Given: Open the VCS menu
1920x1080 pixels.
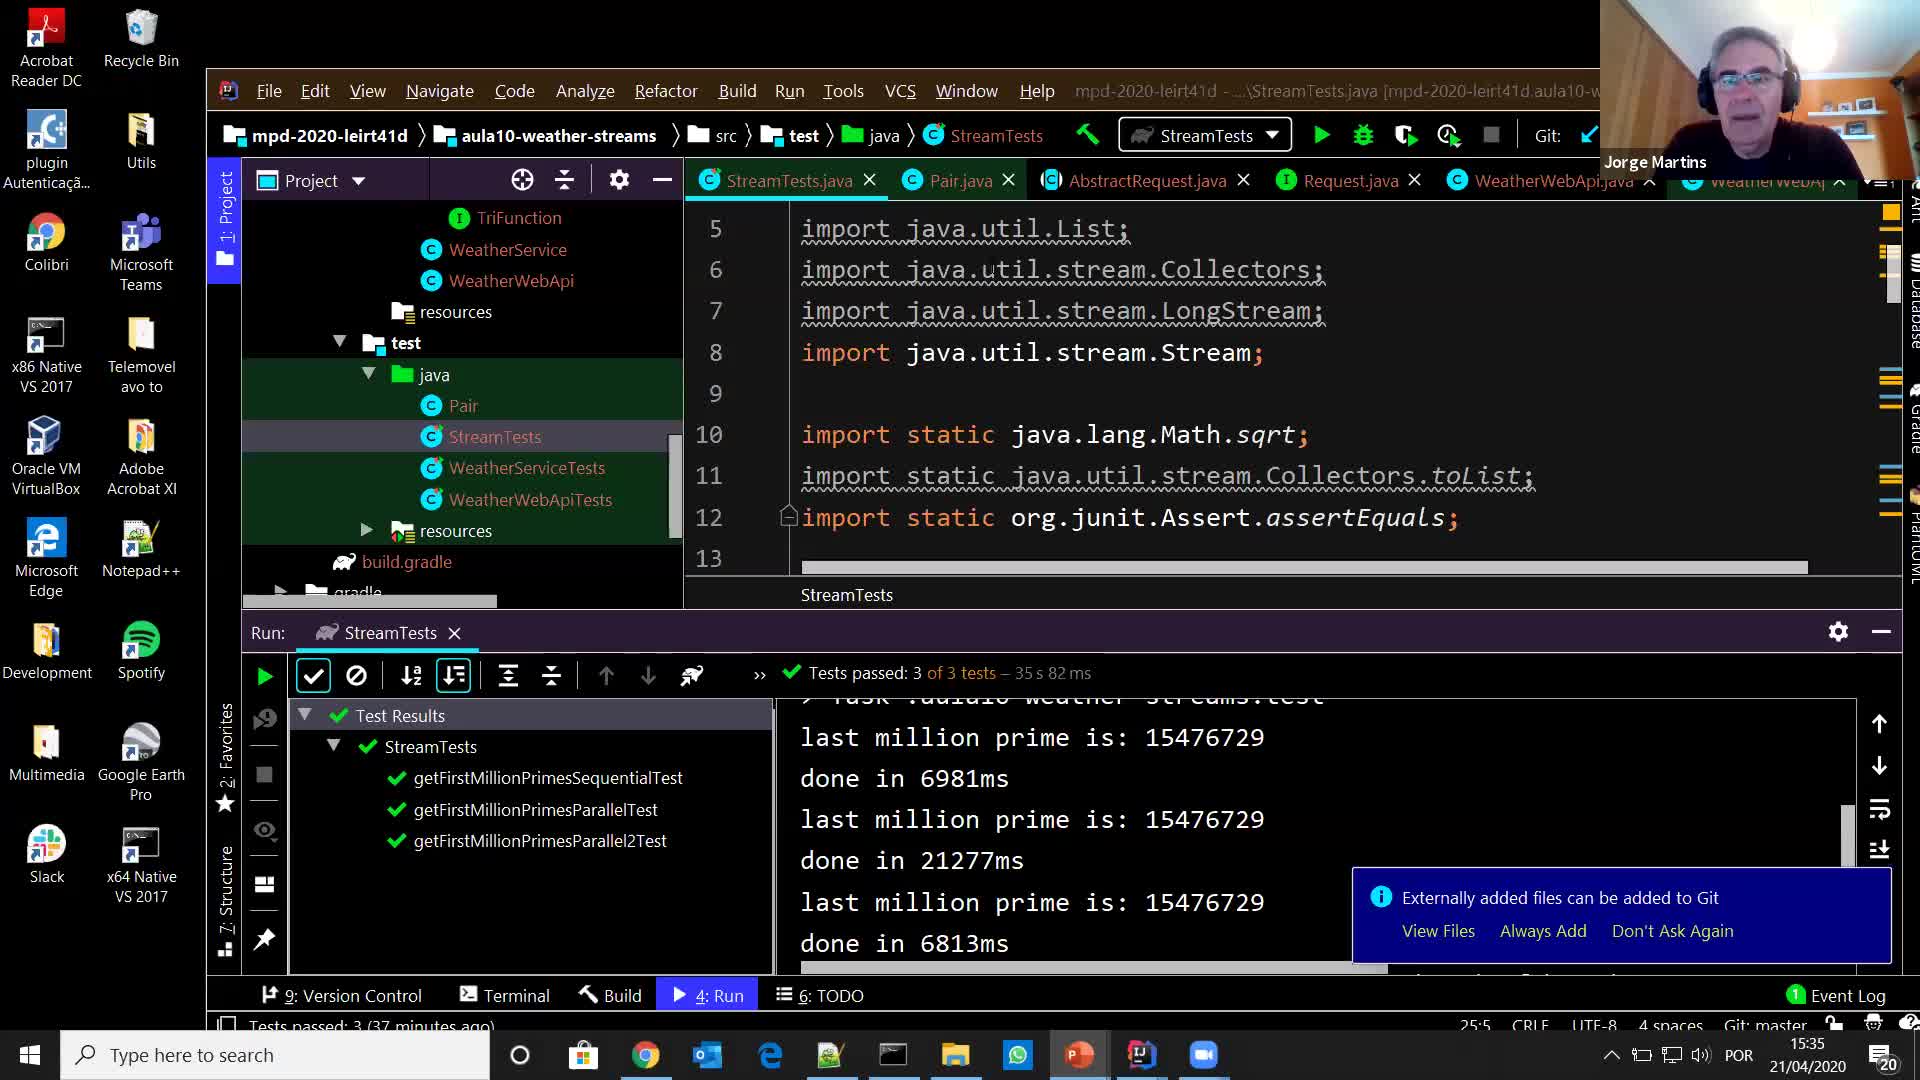Looking at the screenshot, I should pyautogui.click(x=900, y=91).
